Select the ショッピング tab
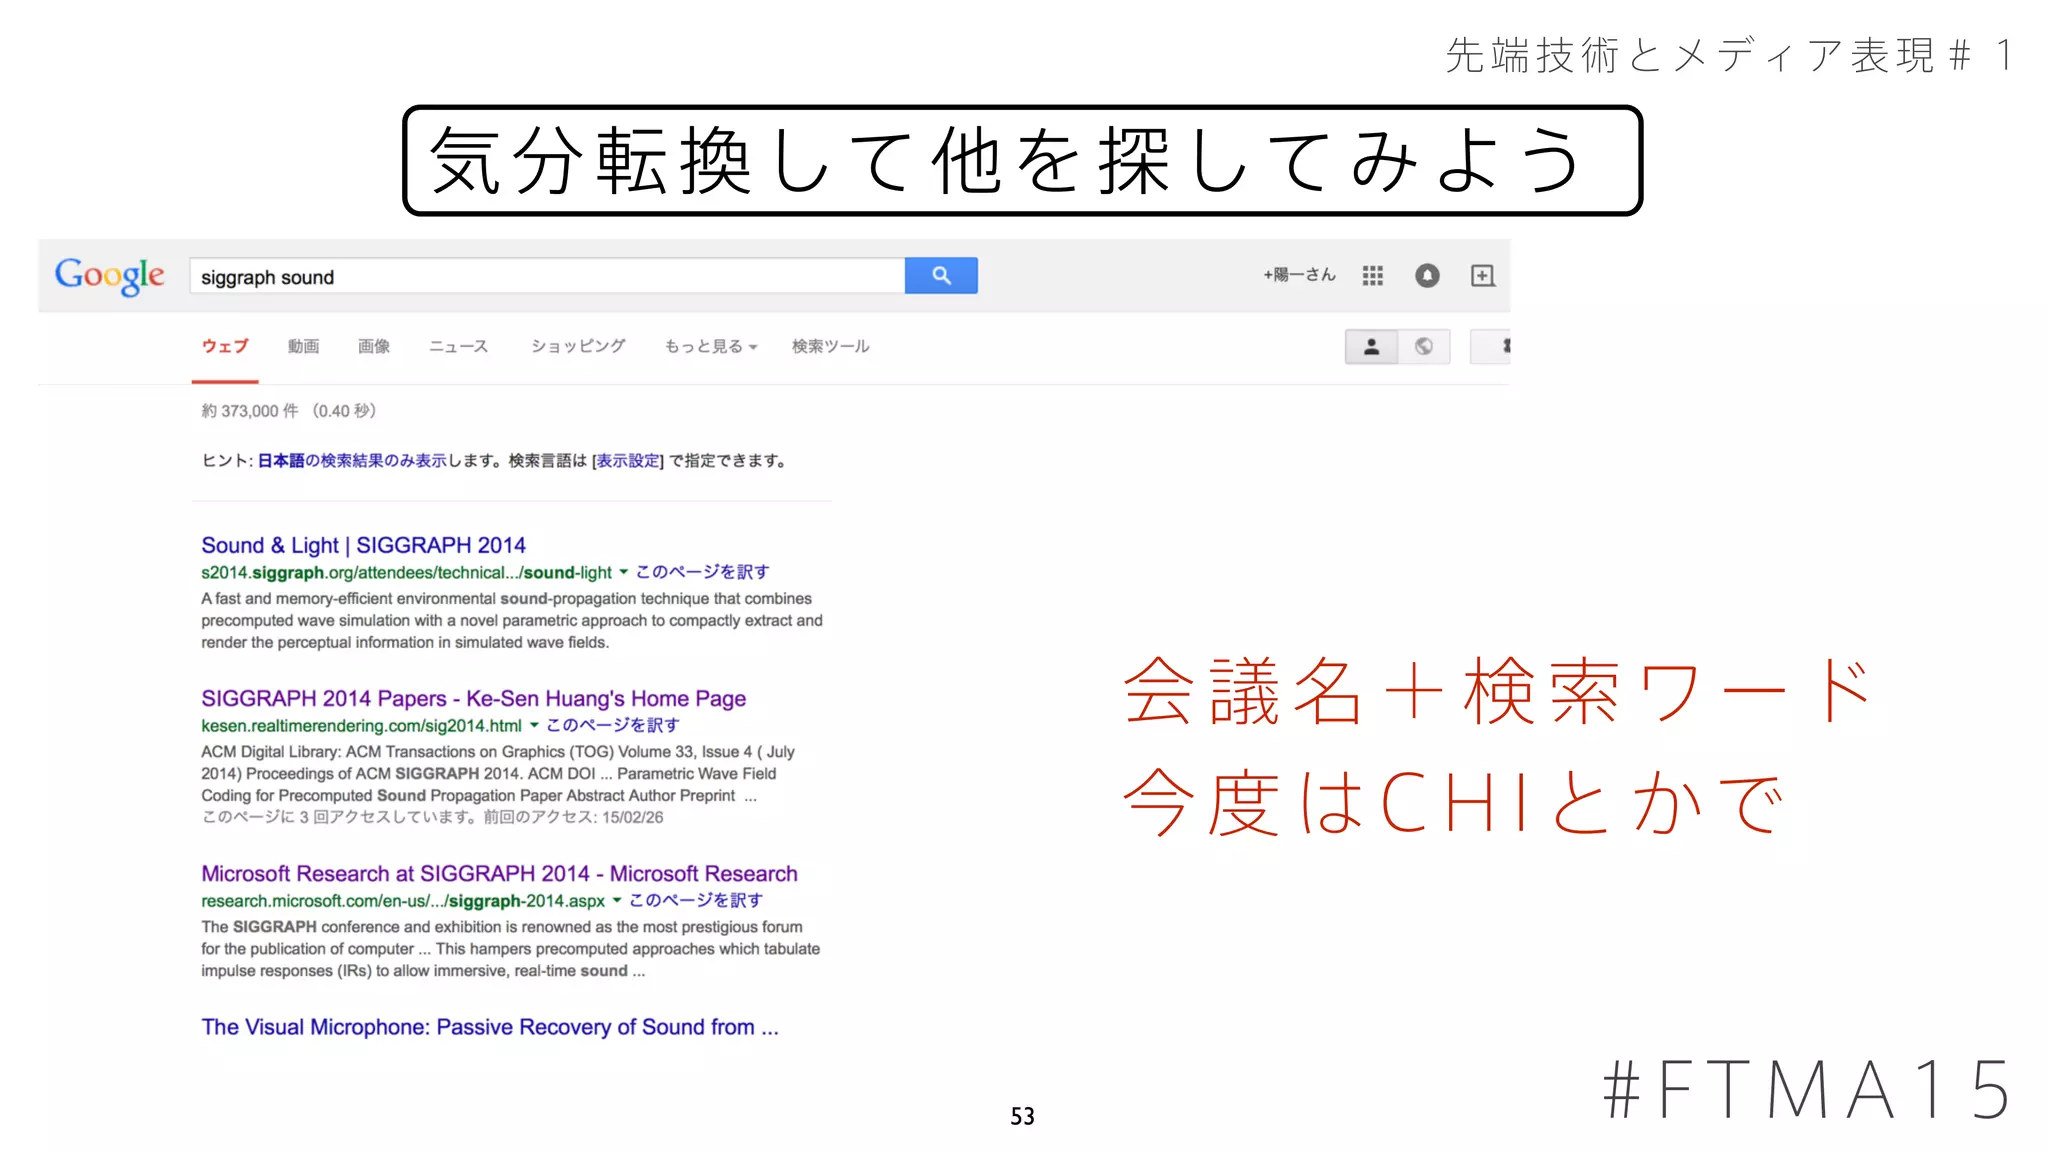The width and height of the screenshot is (2048, 1152). pos(578,346)
